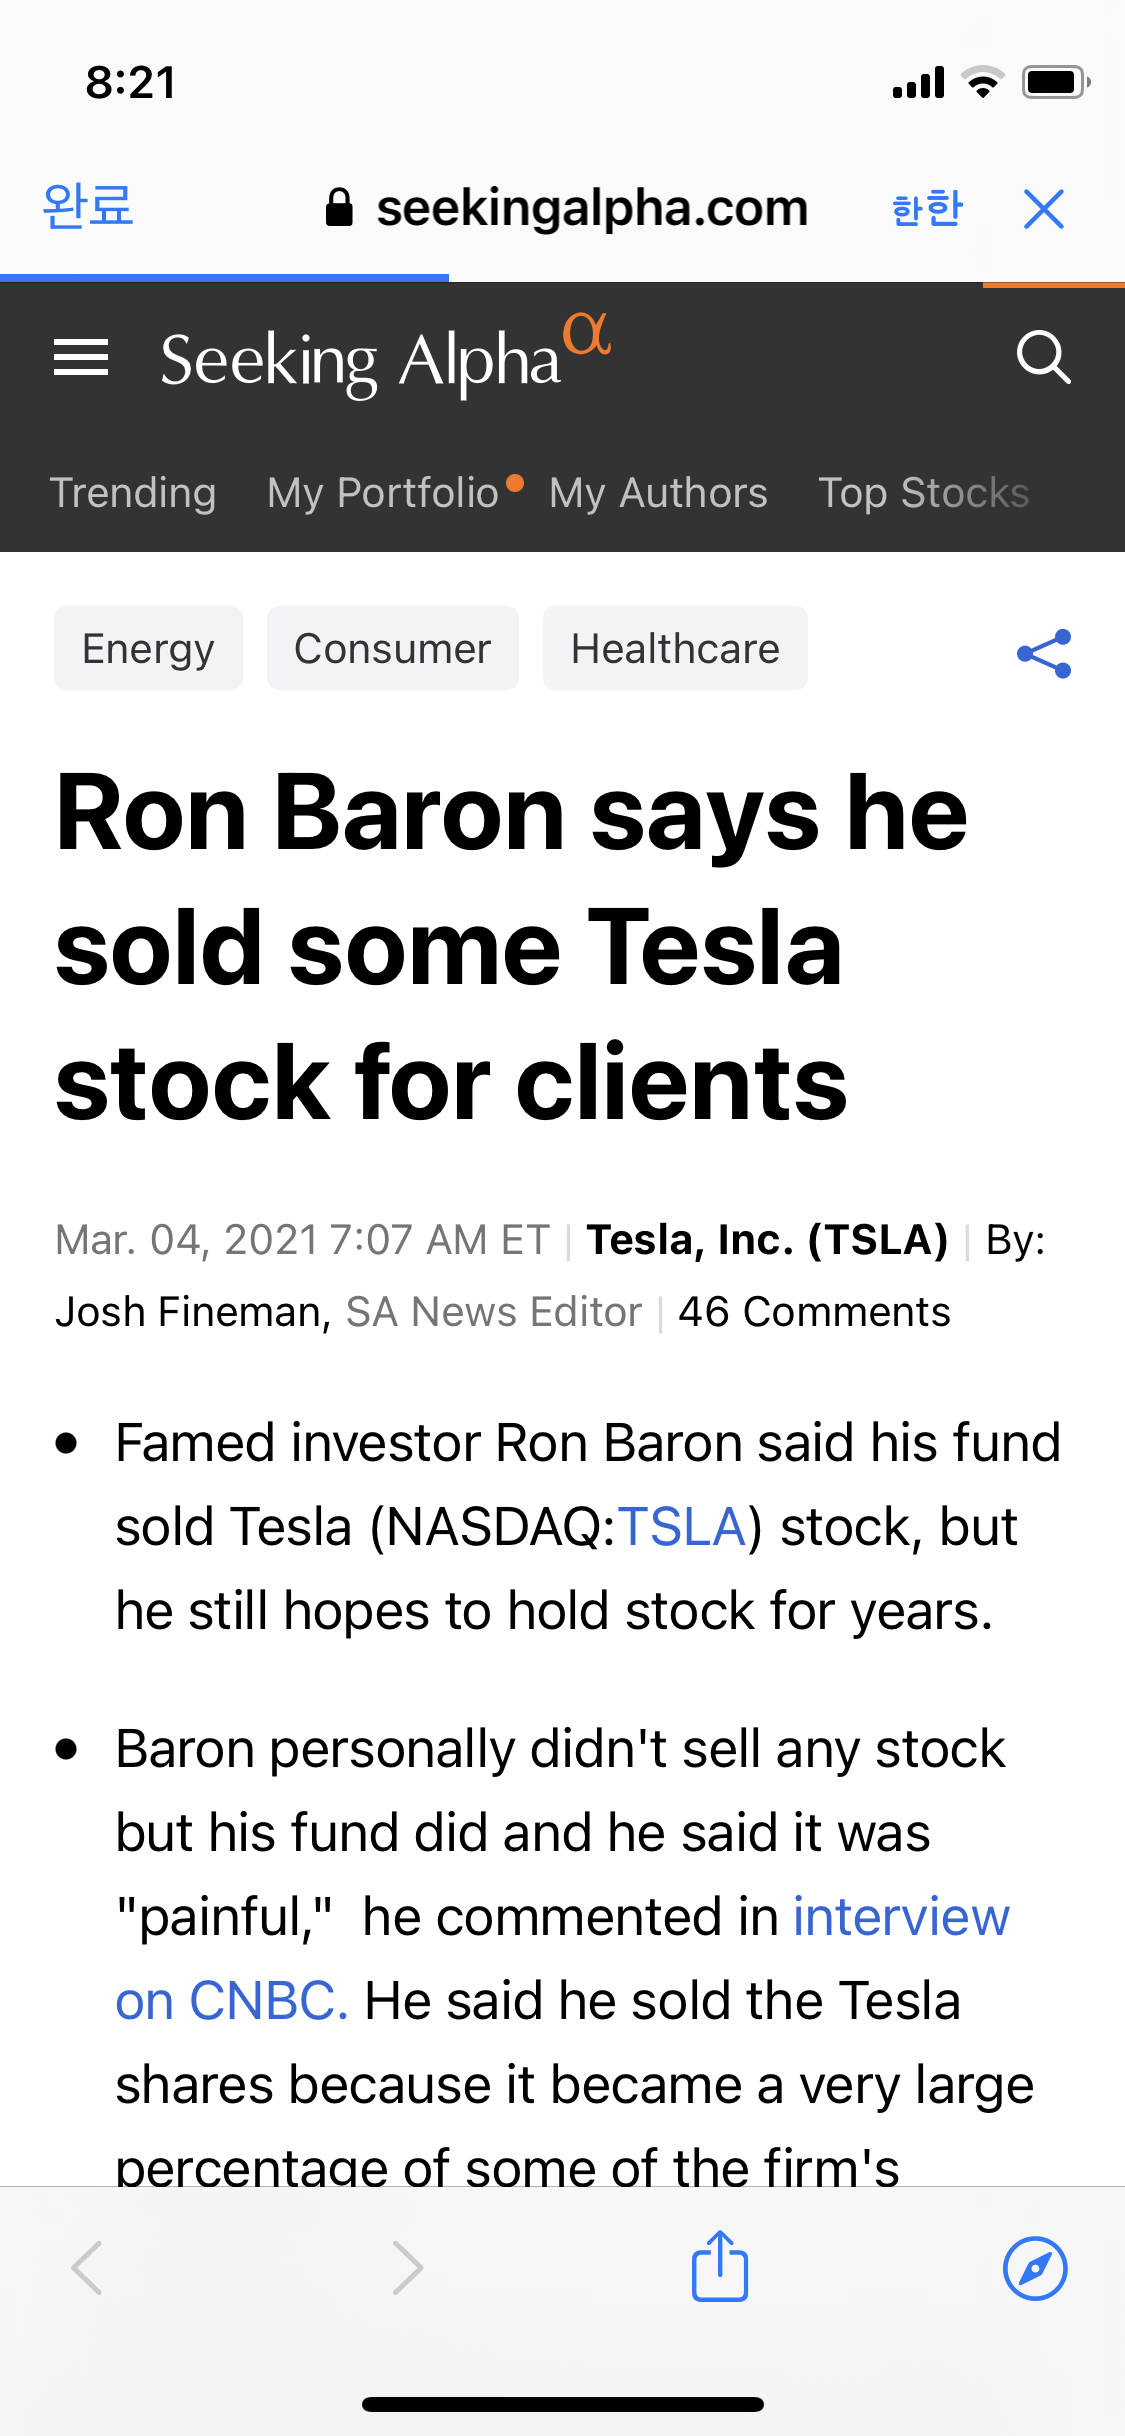Viewport: 1125px width, 2436px height.
Task: Select the Energy category chip
Action: (148, 649)
